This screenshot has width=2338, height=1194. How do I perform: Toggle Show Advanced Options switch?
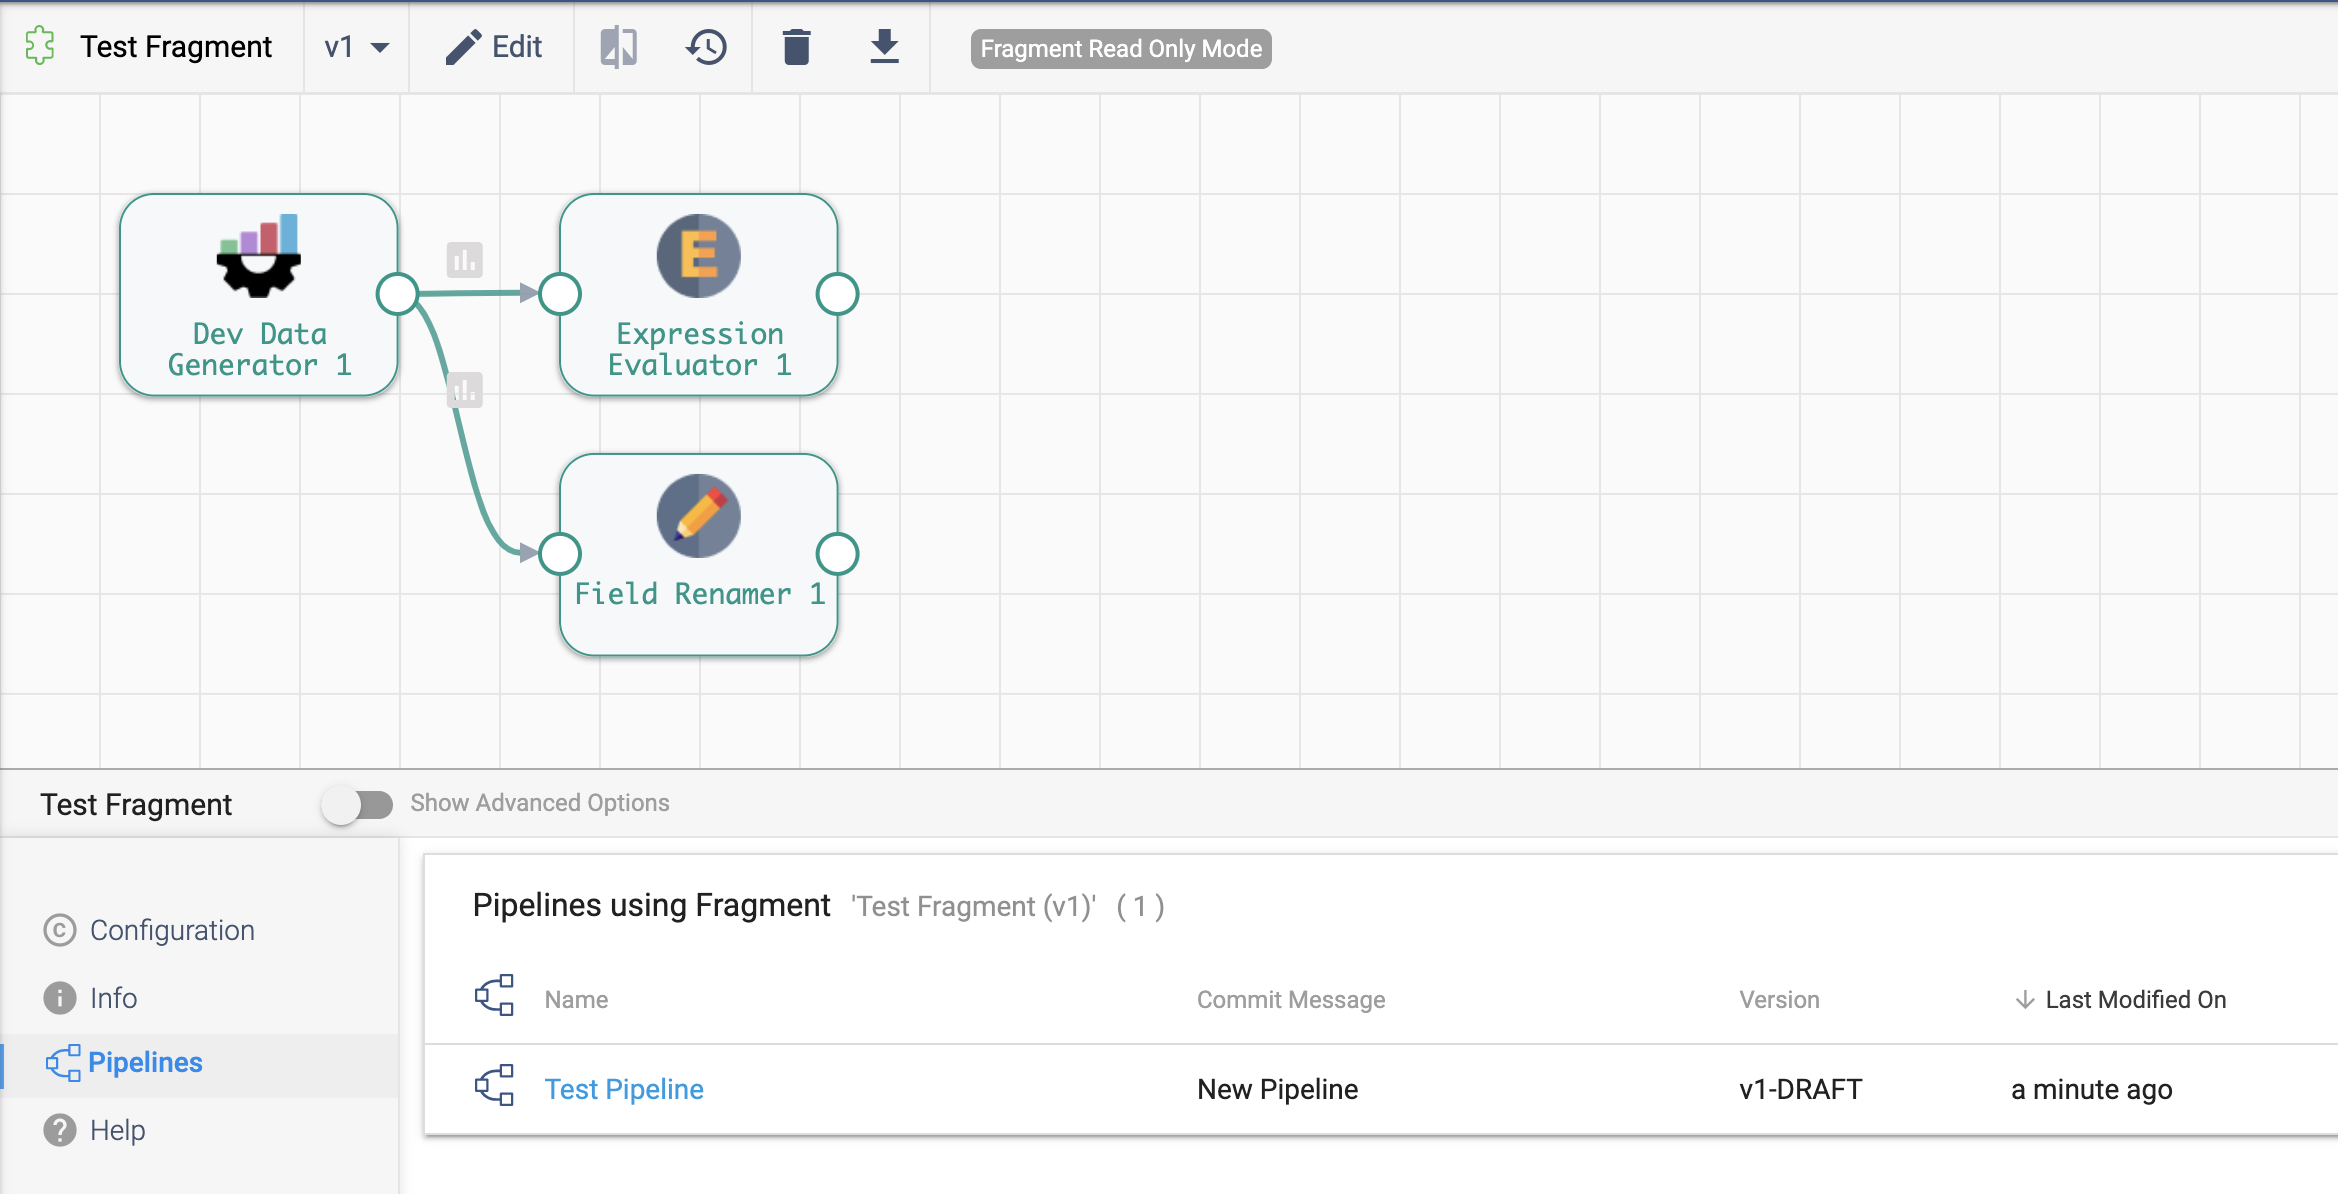357,804
